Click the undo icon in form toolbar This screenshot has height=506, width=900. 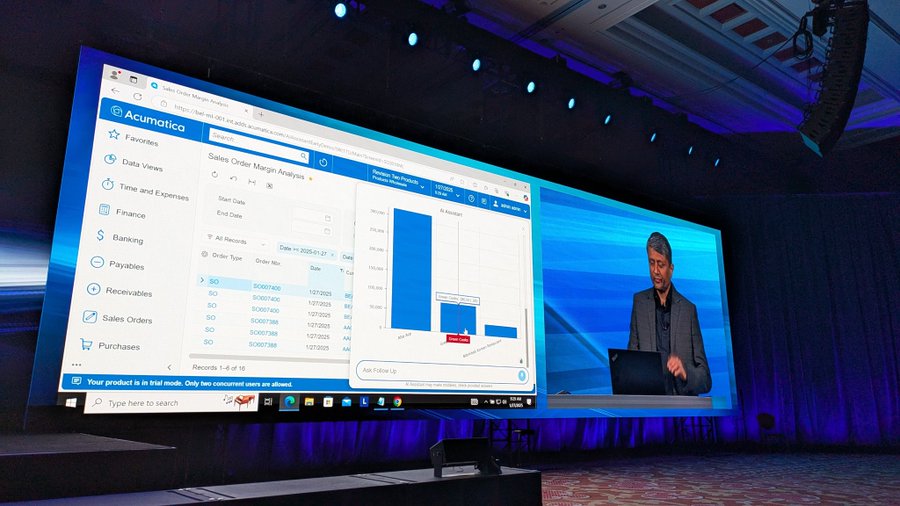[x=233, y=179]
